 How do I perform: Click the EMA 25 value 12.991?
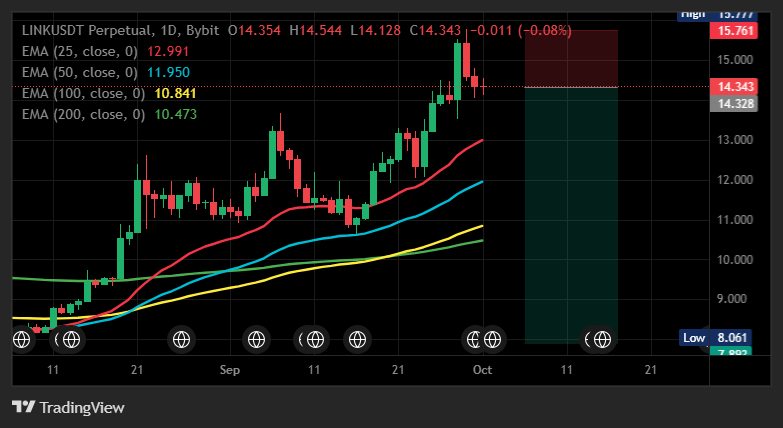tap(168, 51)
